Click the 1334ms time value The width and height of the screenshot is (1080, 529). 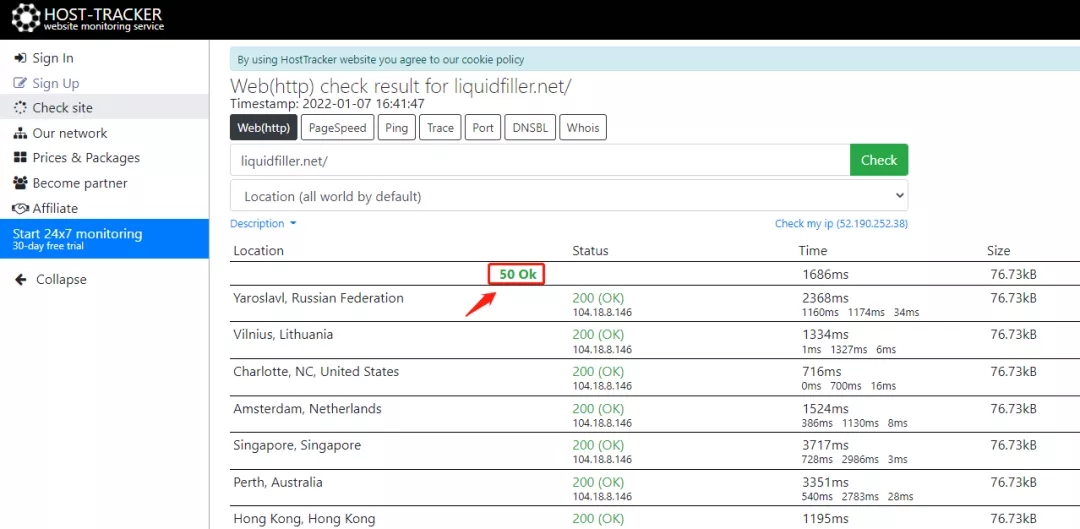825,335
